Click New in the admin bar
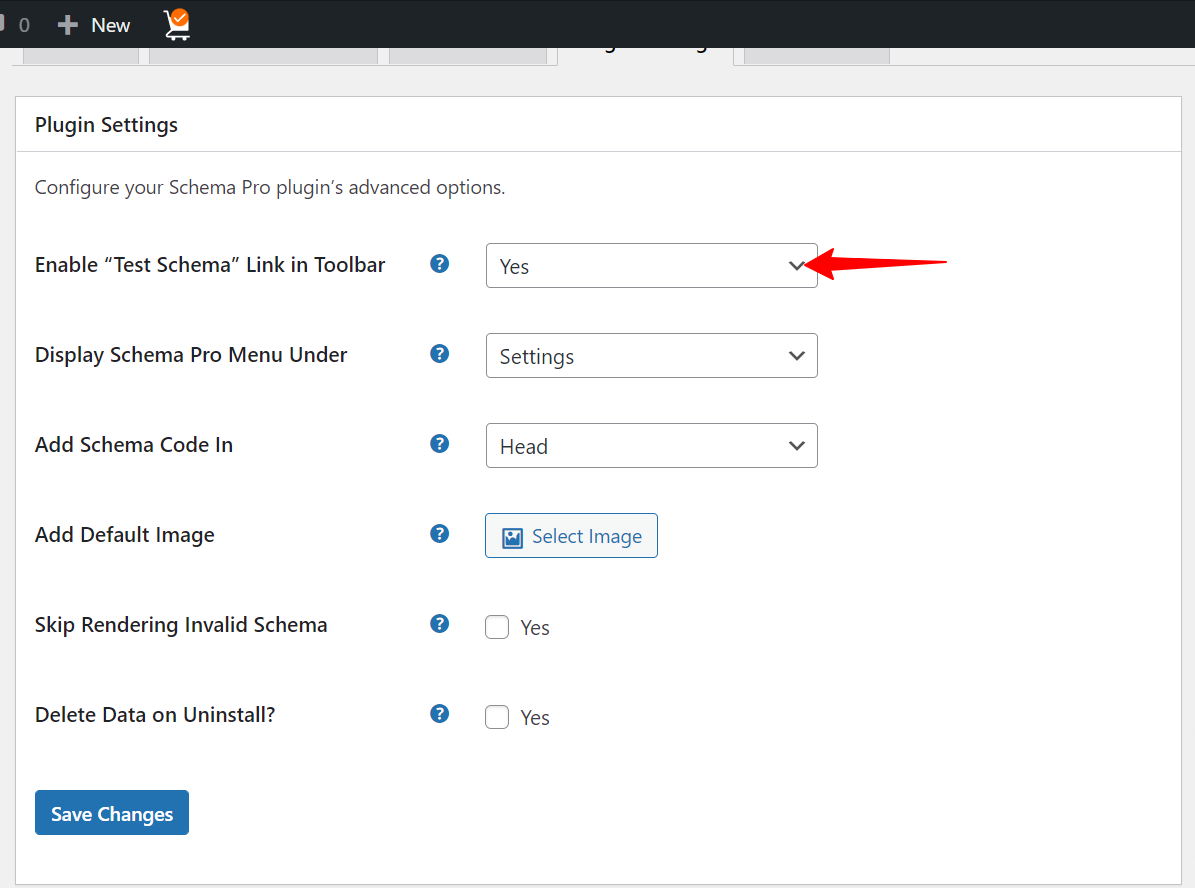The height and width of the screenshot is (888, 1195). [110, 25]
